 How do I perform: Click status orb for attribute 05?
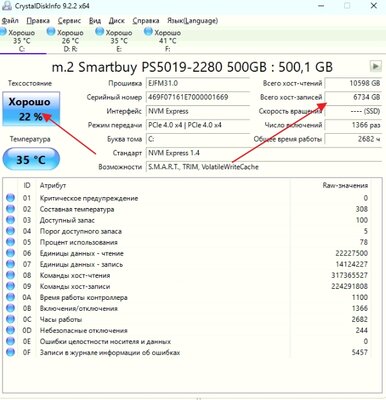pos(10,242)
